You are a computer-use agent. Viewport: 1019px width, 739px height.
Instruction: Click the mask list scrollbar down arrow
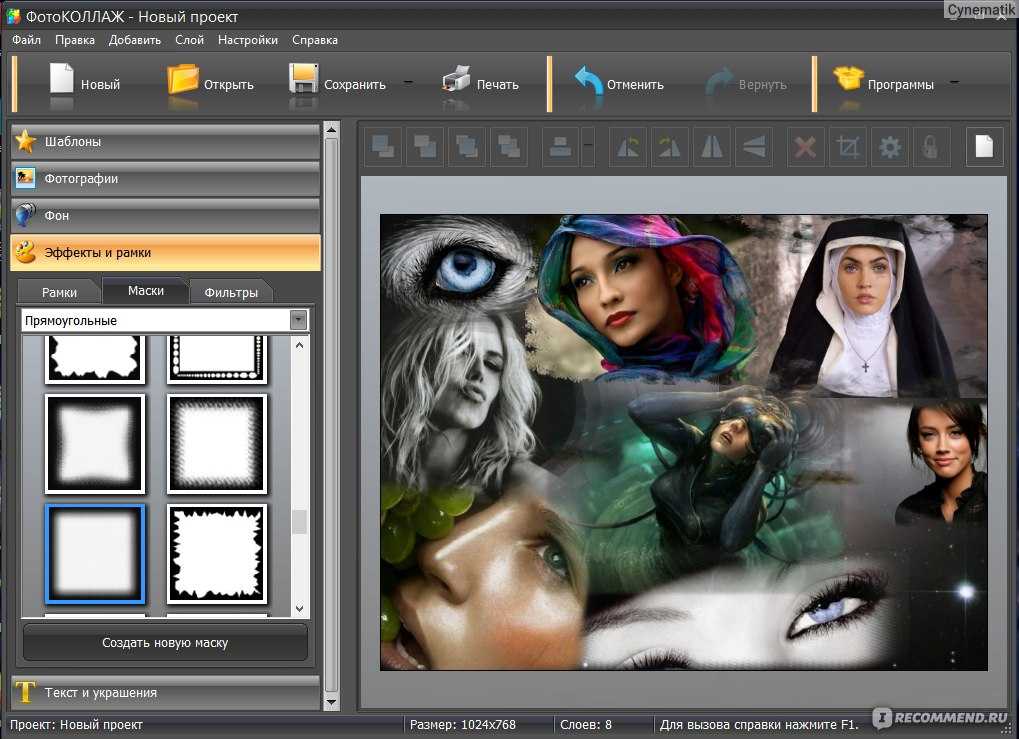(x=299, y=608)
